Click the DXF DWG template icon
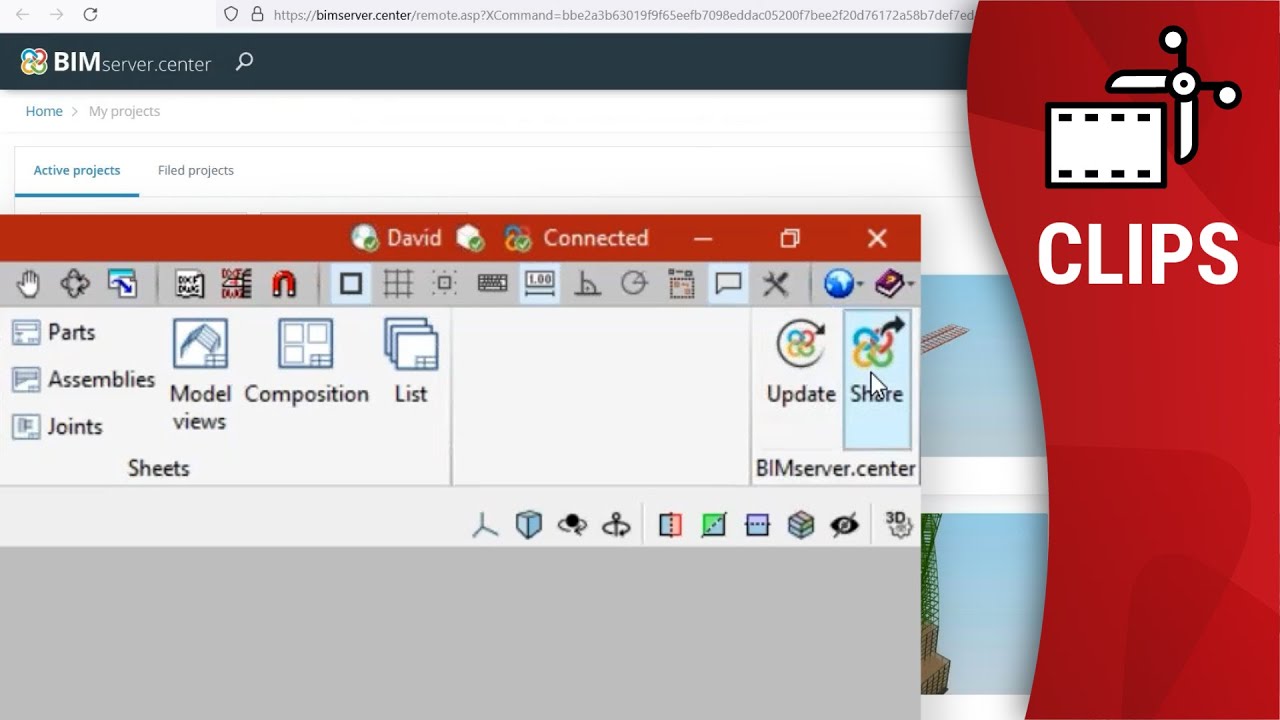 pyautogui.click(x=190, y=284)
